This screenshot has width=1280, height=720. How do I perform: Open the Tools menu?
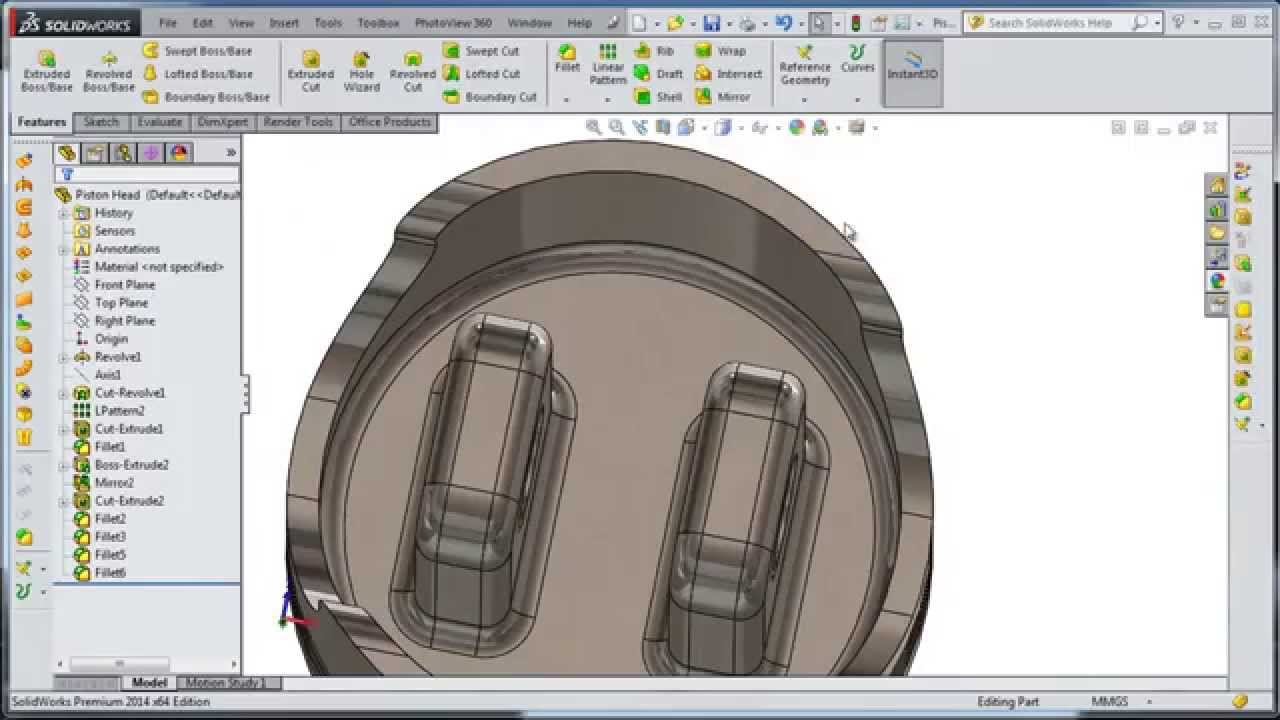(x=328, y=23)
